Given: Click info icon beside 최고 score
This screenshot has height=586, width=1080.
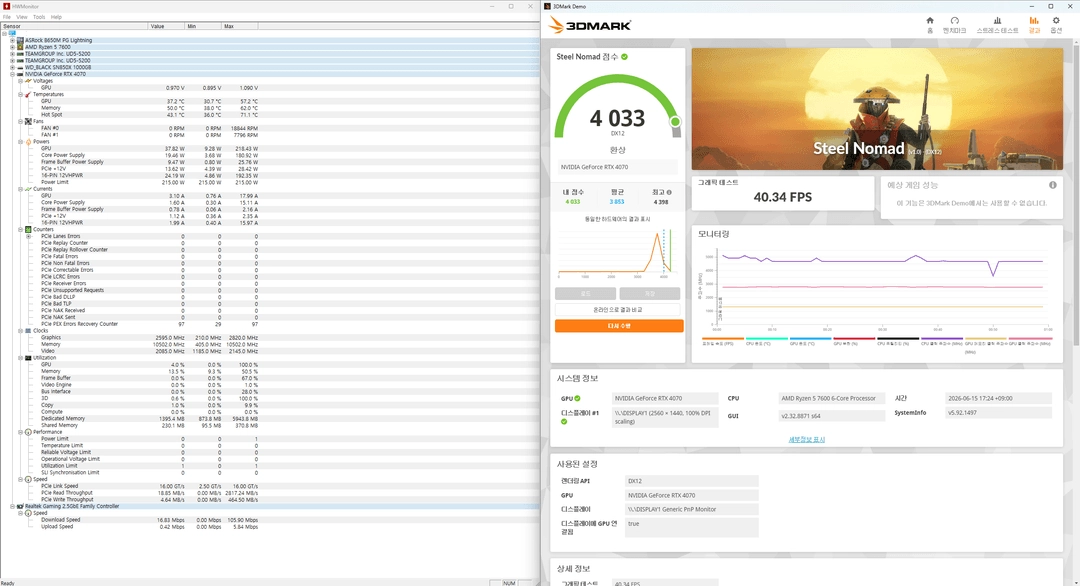Looking at the screenshot, I should (x=669, y=193).
